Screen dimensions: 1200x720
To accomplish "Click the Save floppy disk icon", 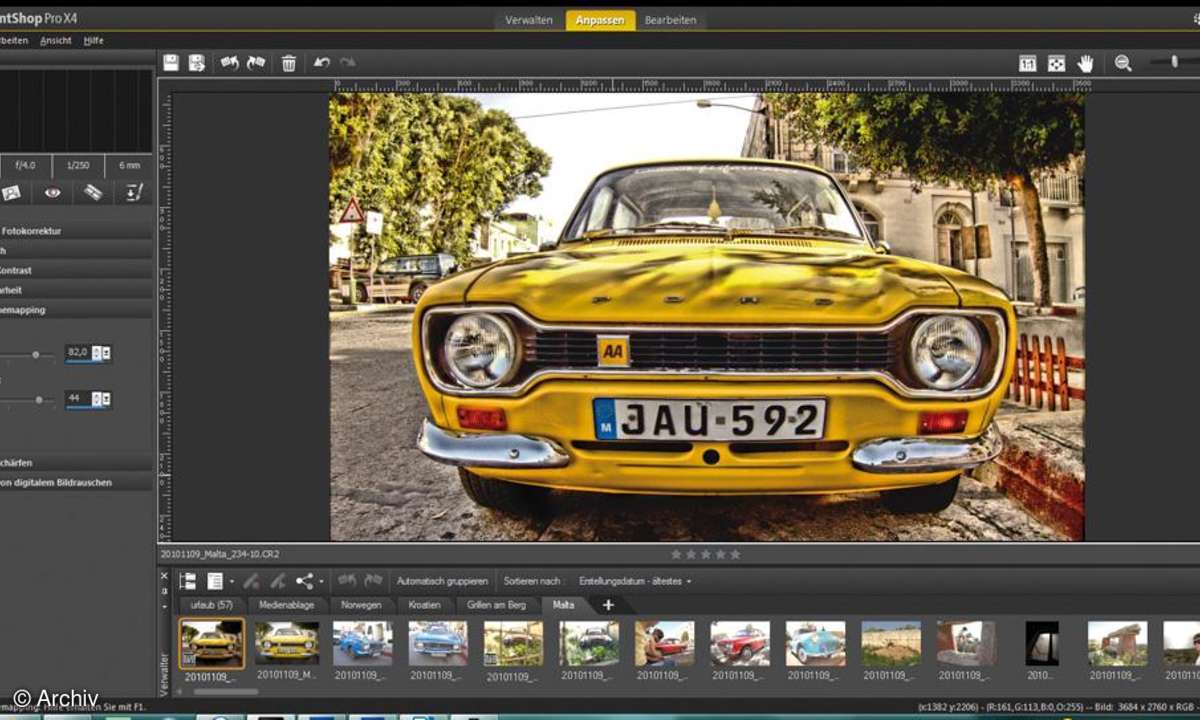I will (171, 63).
